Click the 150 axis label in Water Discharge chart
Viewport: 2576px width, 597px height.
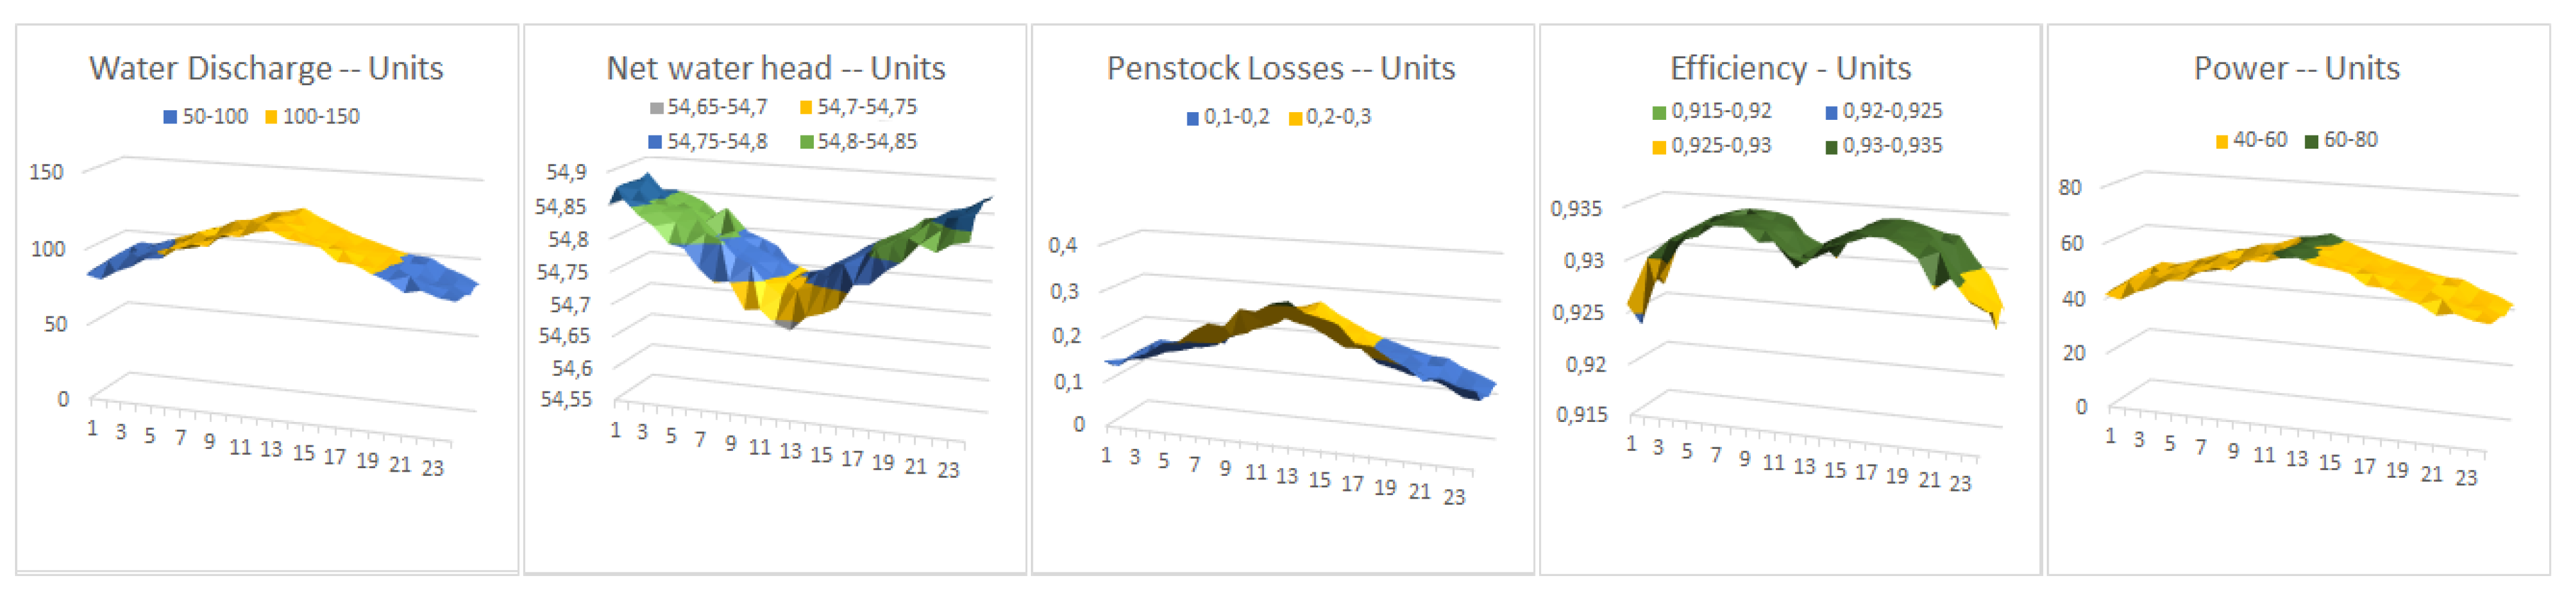click(x=46, y=172)
